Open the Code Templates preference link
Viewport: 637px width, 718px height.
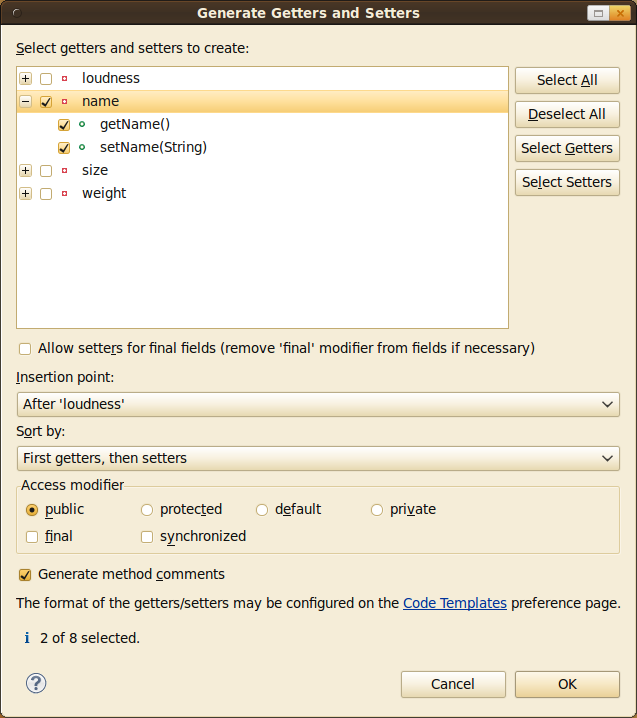(x=454, y=603)
